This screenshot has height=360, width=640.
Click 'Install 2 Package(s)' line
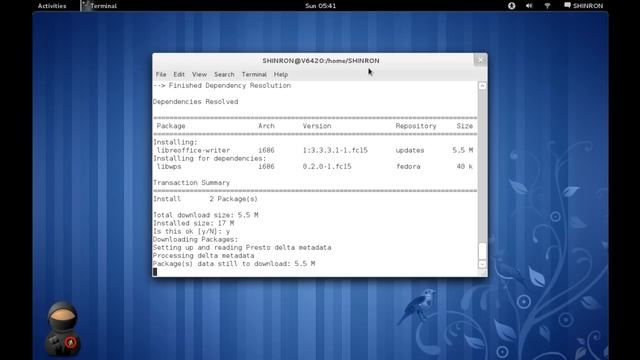pyautogui.click(x=205, y=199)
